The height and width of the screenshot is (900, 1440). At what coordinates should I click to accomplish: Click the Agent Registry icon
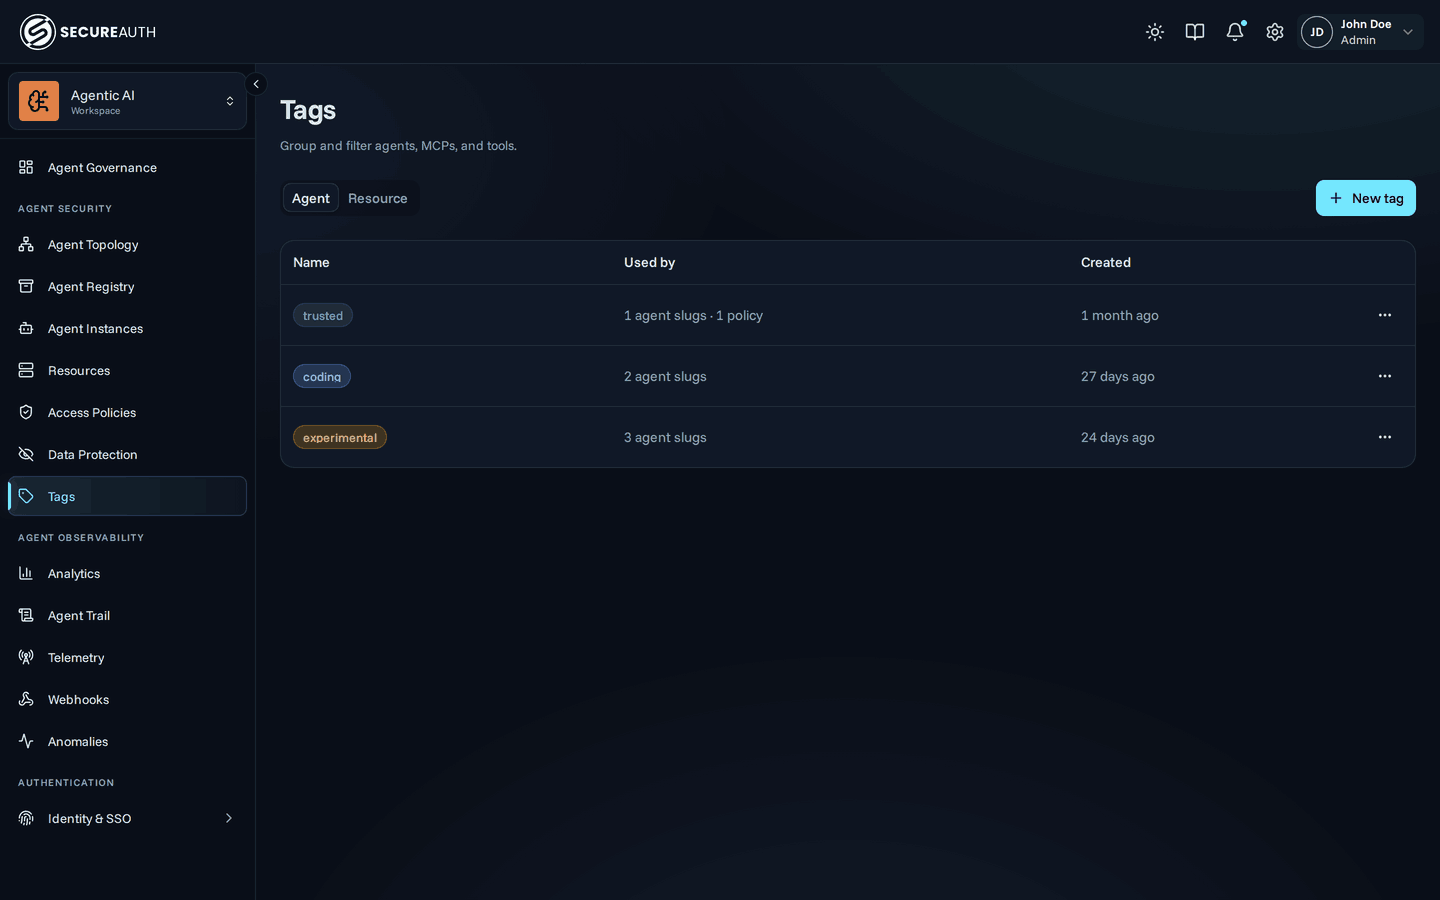26,286
